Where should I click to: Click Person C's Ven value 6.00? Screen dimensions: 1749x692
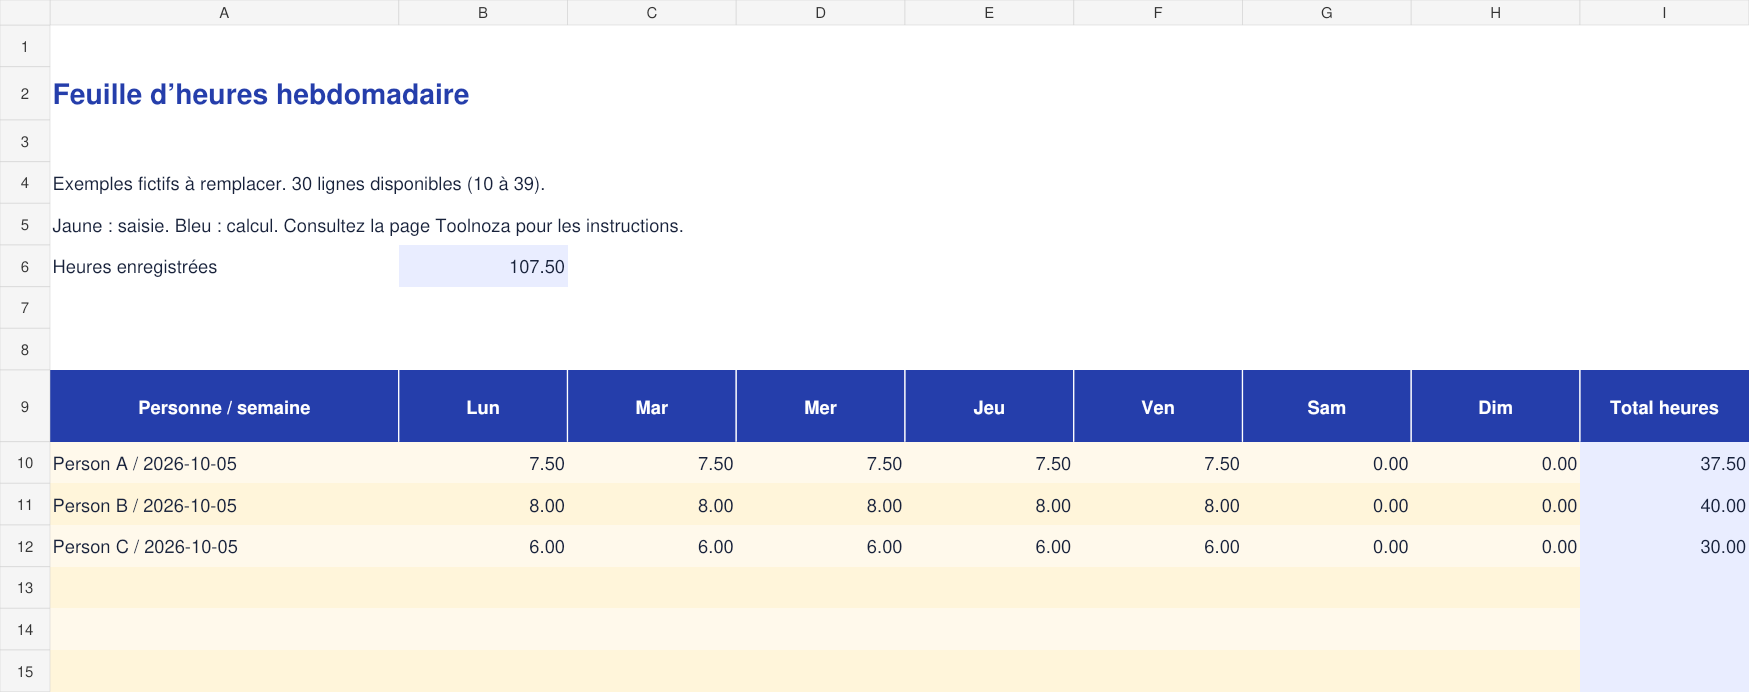coord(1158,547)
